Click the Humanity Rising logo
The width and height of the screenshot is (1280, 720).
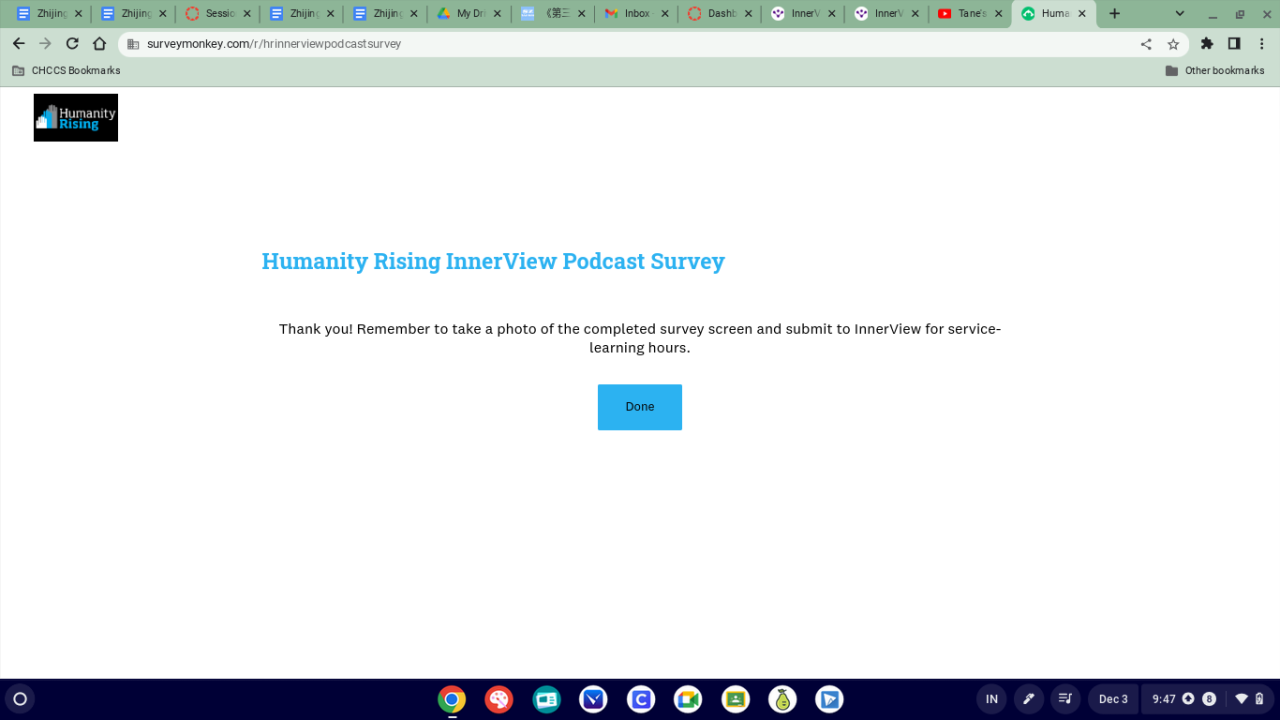click(76, 118)
